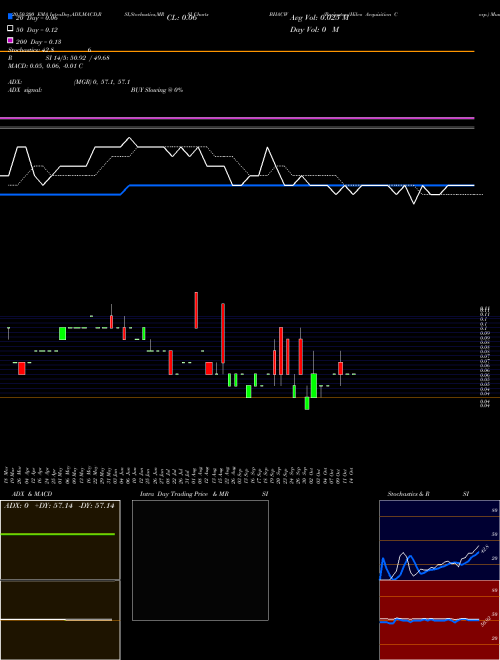Click the lowest green candlestick below the orange line
The width and height of the screenshot is (500, 660).
pos(307,403)
